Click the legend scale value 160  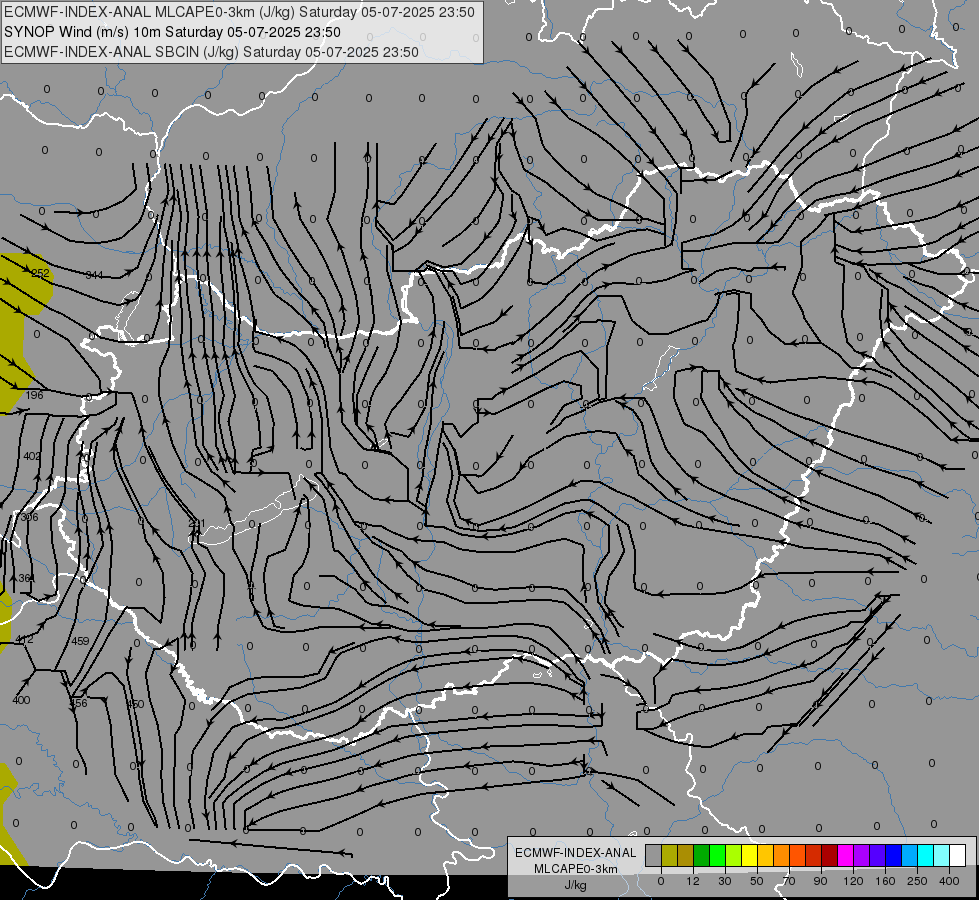[885, 881]
